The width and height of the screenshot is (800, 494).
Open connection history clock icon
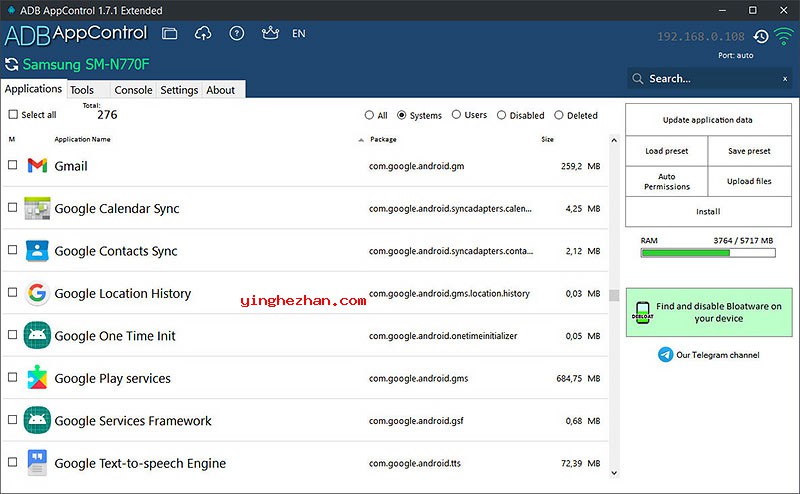pos(761,37)
